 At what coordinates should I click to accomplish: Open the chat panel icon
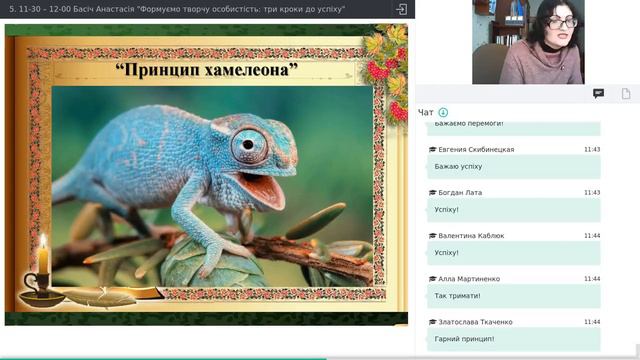[x=598, y=93]
